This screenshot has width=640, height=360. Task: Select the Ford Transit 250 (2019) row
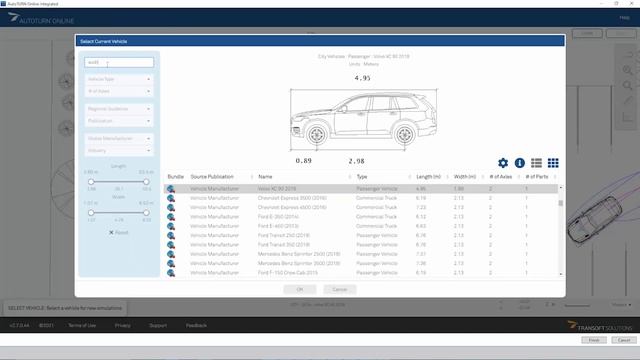(361, 236)
